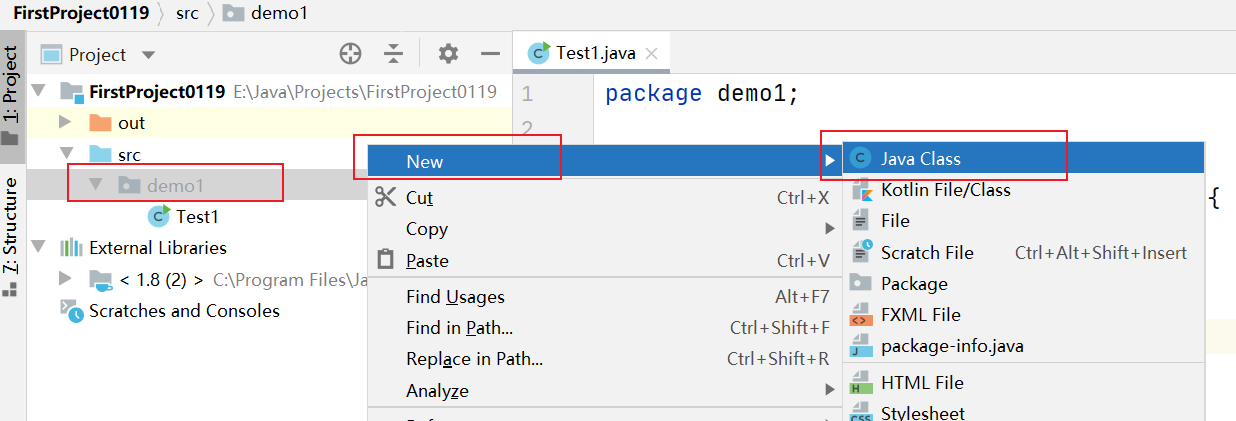Select Java Class from the New submenu
Viewport: 1236px width, 421px height.
(920, 158)
